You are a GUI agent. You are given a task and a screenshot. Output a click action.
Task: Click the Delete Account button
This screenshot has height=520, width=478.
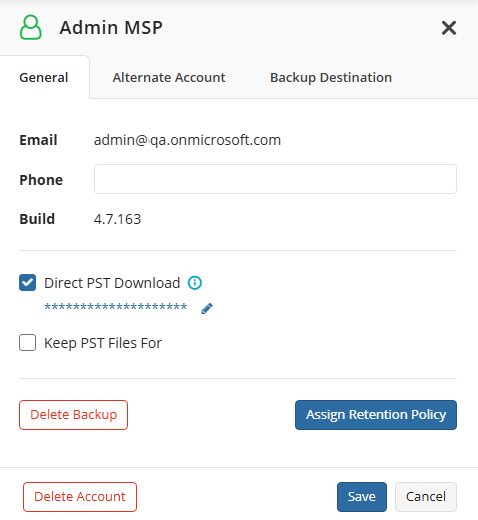pos(80,497)
